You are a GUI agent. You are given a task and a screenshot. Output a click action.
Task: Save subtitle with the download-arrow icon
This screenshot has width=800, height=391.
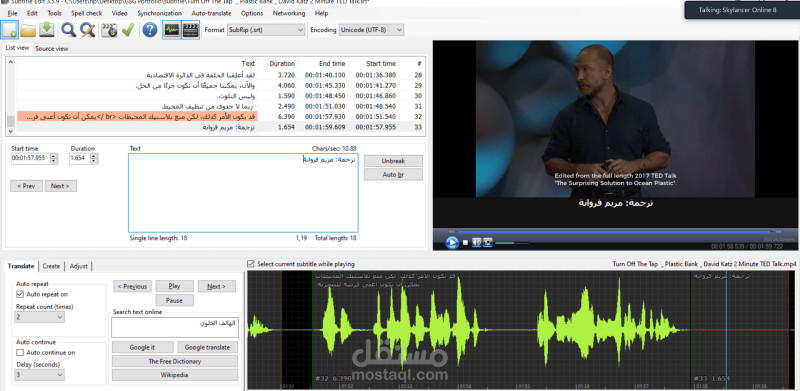click(x=47, y=30)
